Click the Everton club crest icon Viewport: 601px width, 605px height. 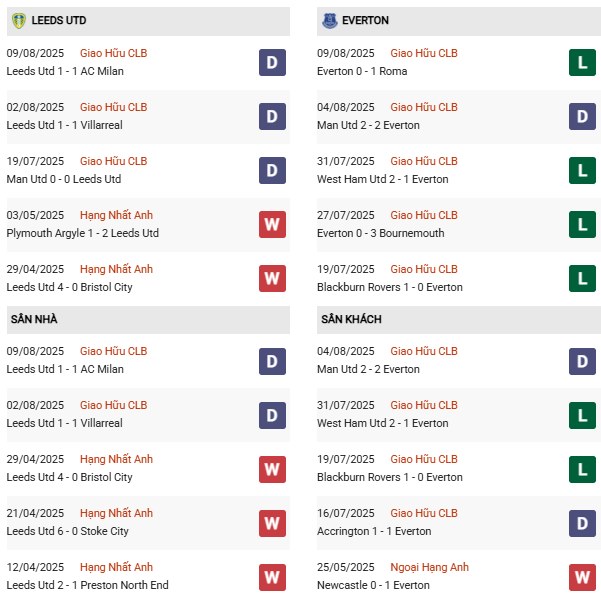coord(330,20)
